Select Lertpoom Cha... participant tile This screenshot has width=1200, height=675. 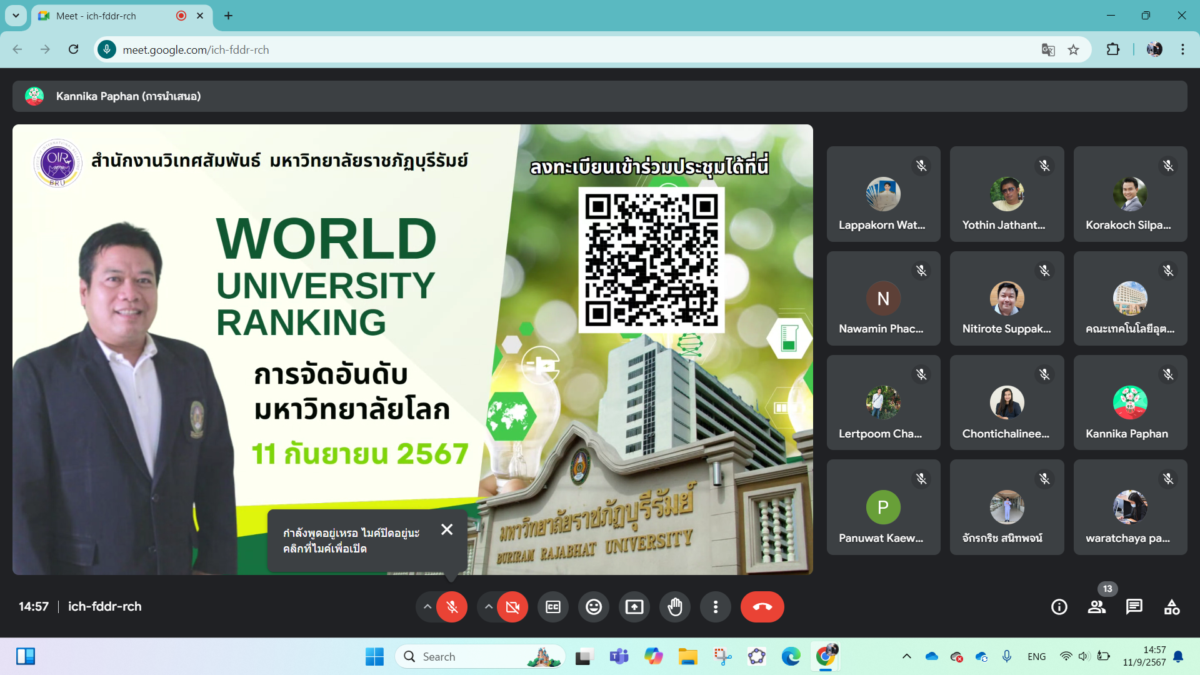[x=883, y=402]
